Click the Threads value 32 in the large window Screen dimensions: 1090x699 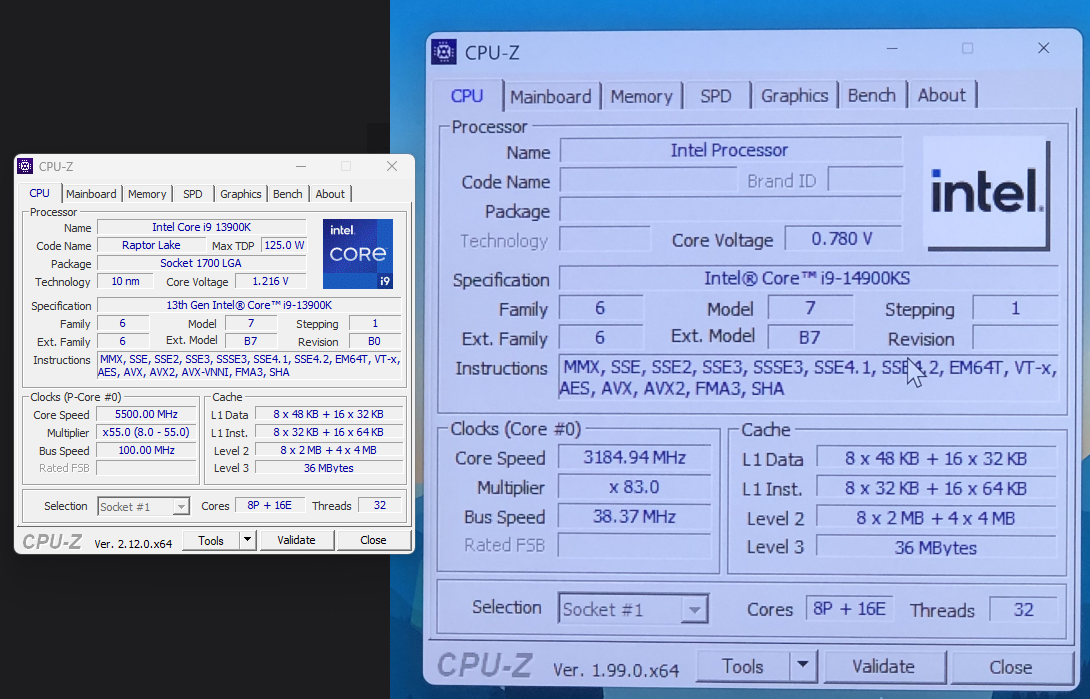tap(1023, 610)
